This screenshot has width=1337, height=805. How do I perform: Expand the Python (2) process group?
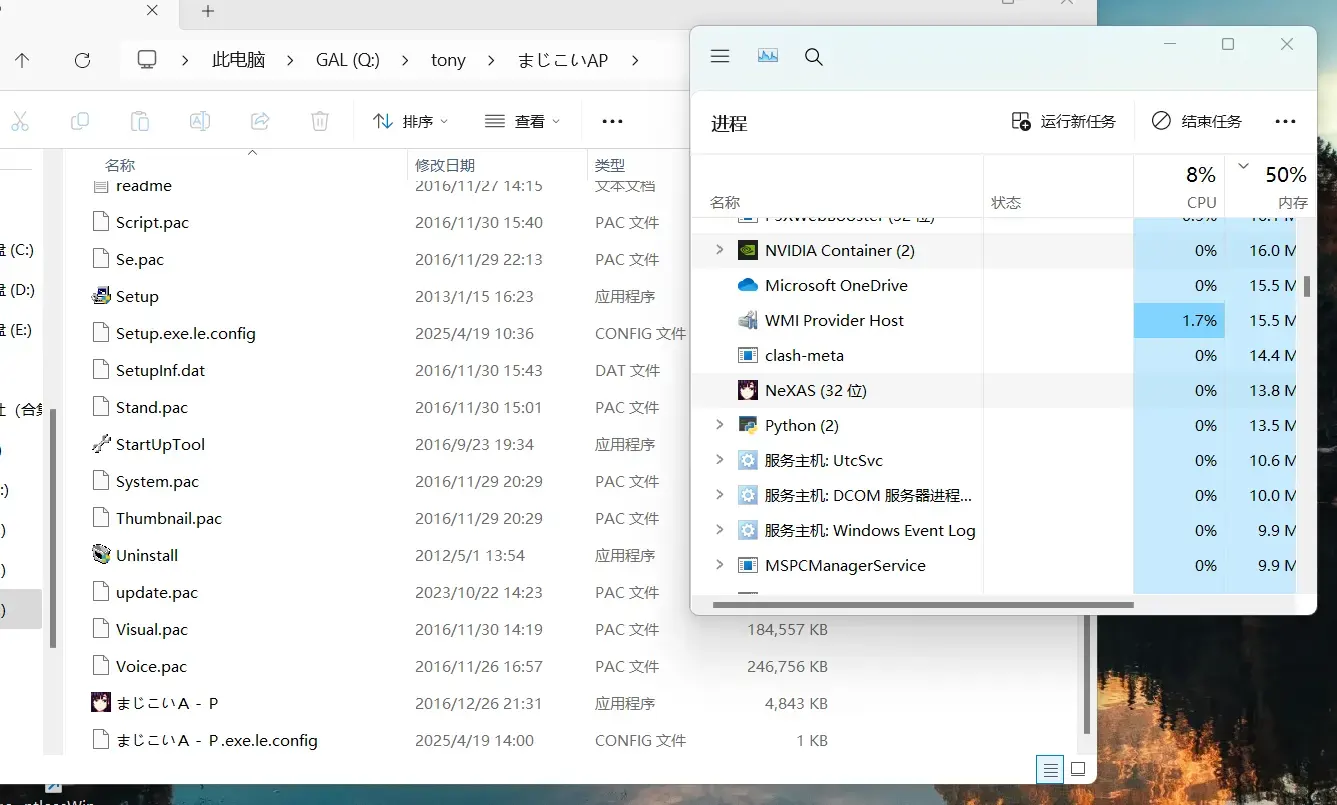[x=719, y=425]
